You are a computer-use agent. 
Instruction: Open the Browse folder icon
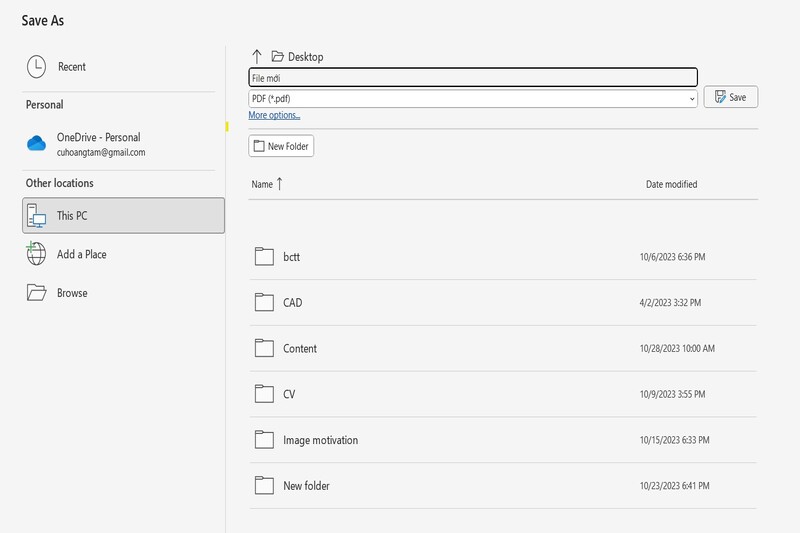click(37, 293)
